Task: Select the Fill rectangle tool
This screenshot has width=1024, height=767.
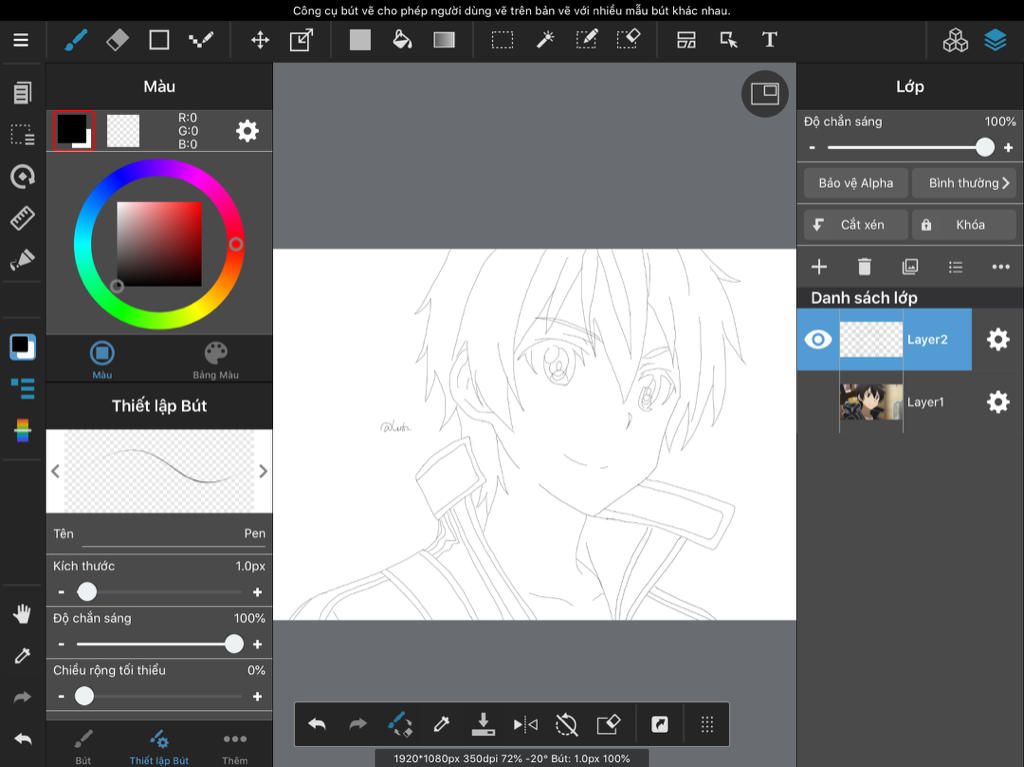Action: [360, 40]
